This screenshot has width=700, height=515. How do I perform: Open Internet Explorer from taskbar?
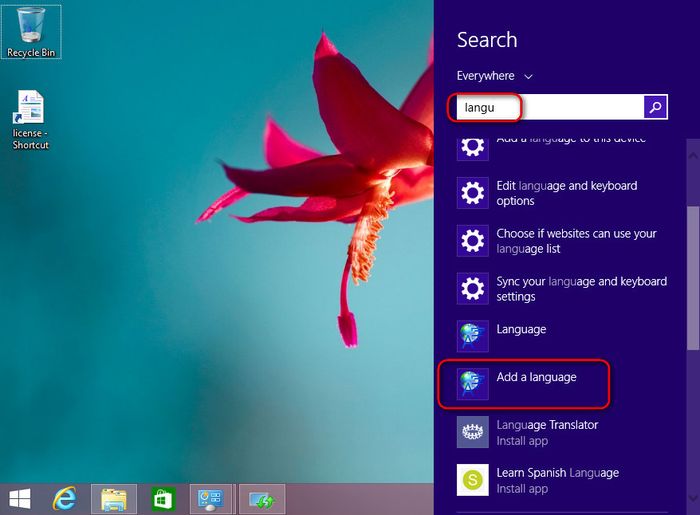coord(65,498)
